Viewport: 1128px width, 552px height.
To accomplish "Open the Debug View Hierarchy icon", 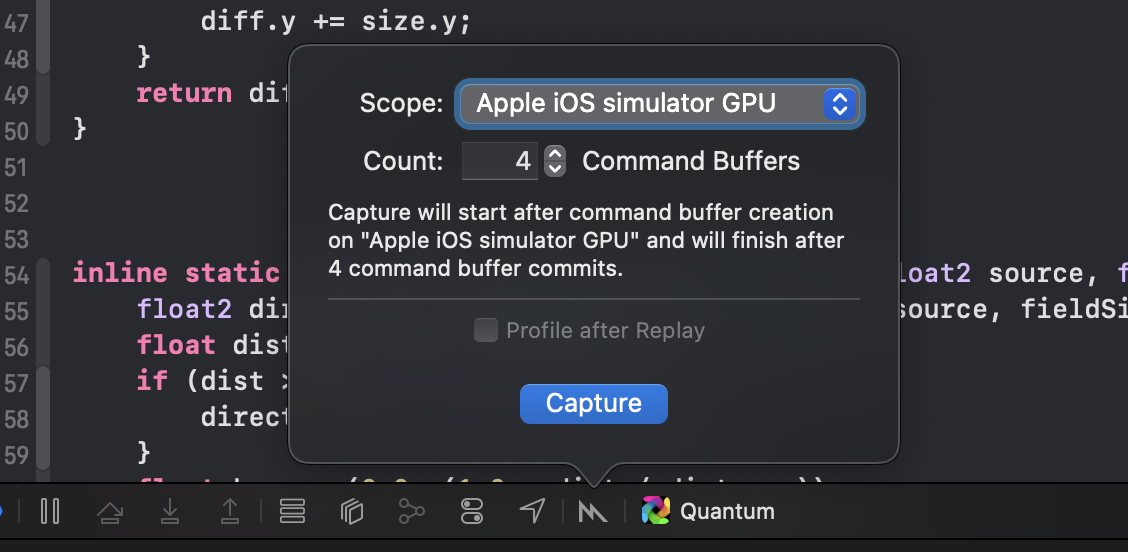I will tap(351, 512).
